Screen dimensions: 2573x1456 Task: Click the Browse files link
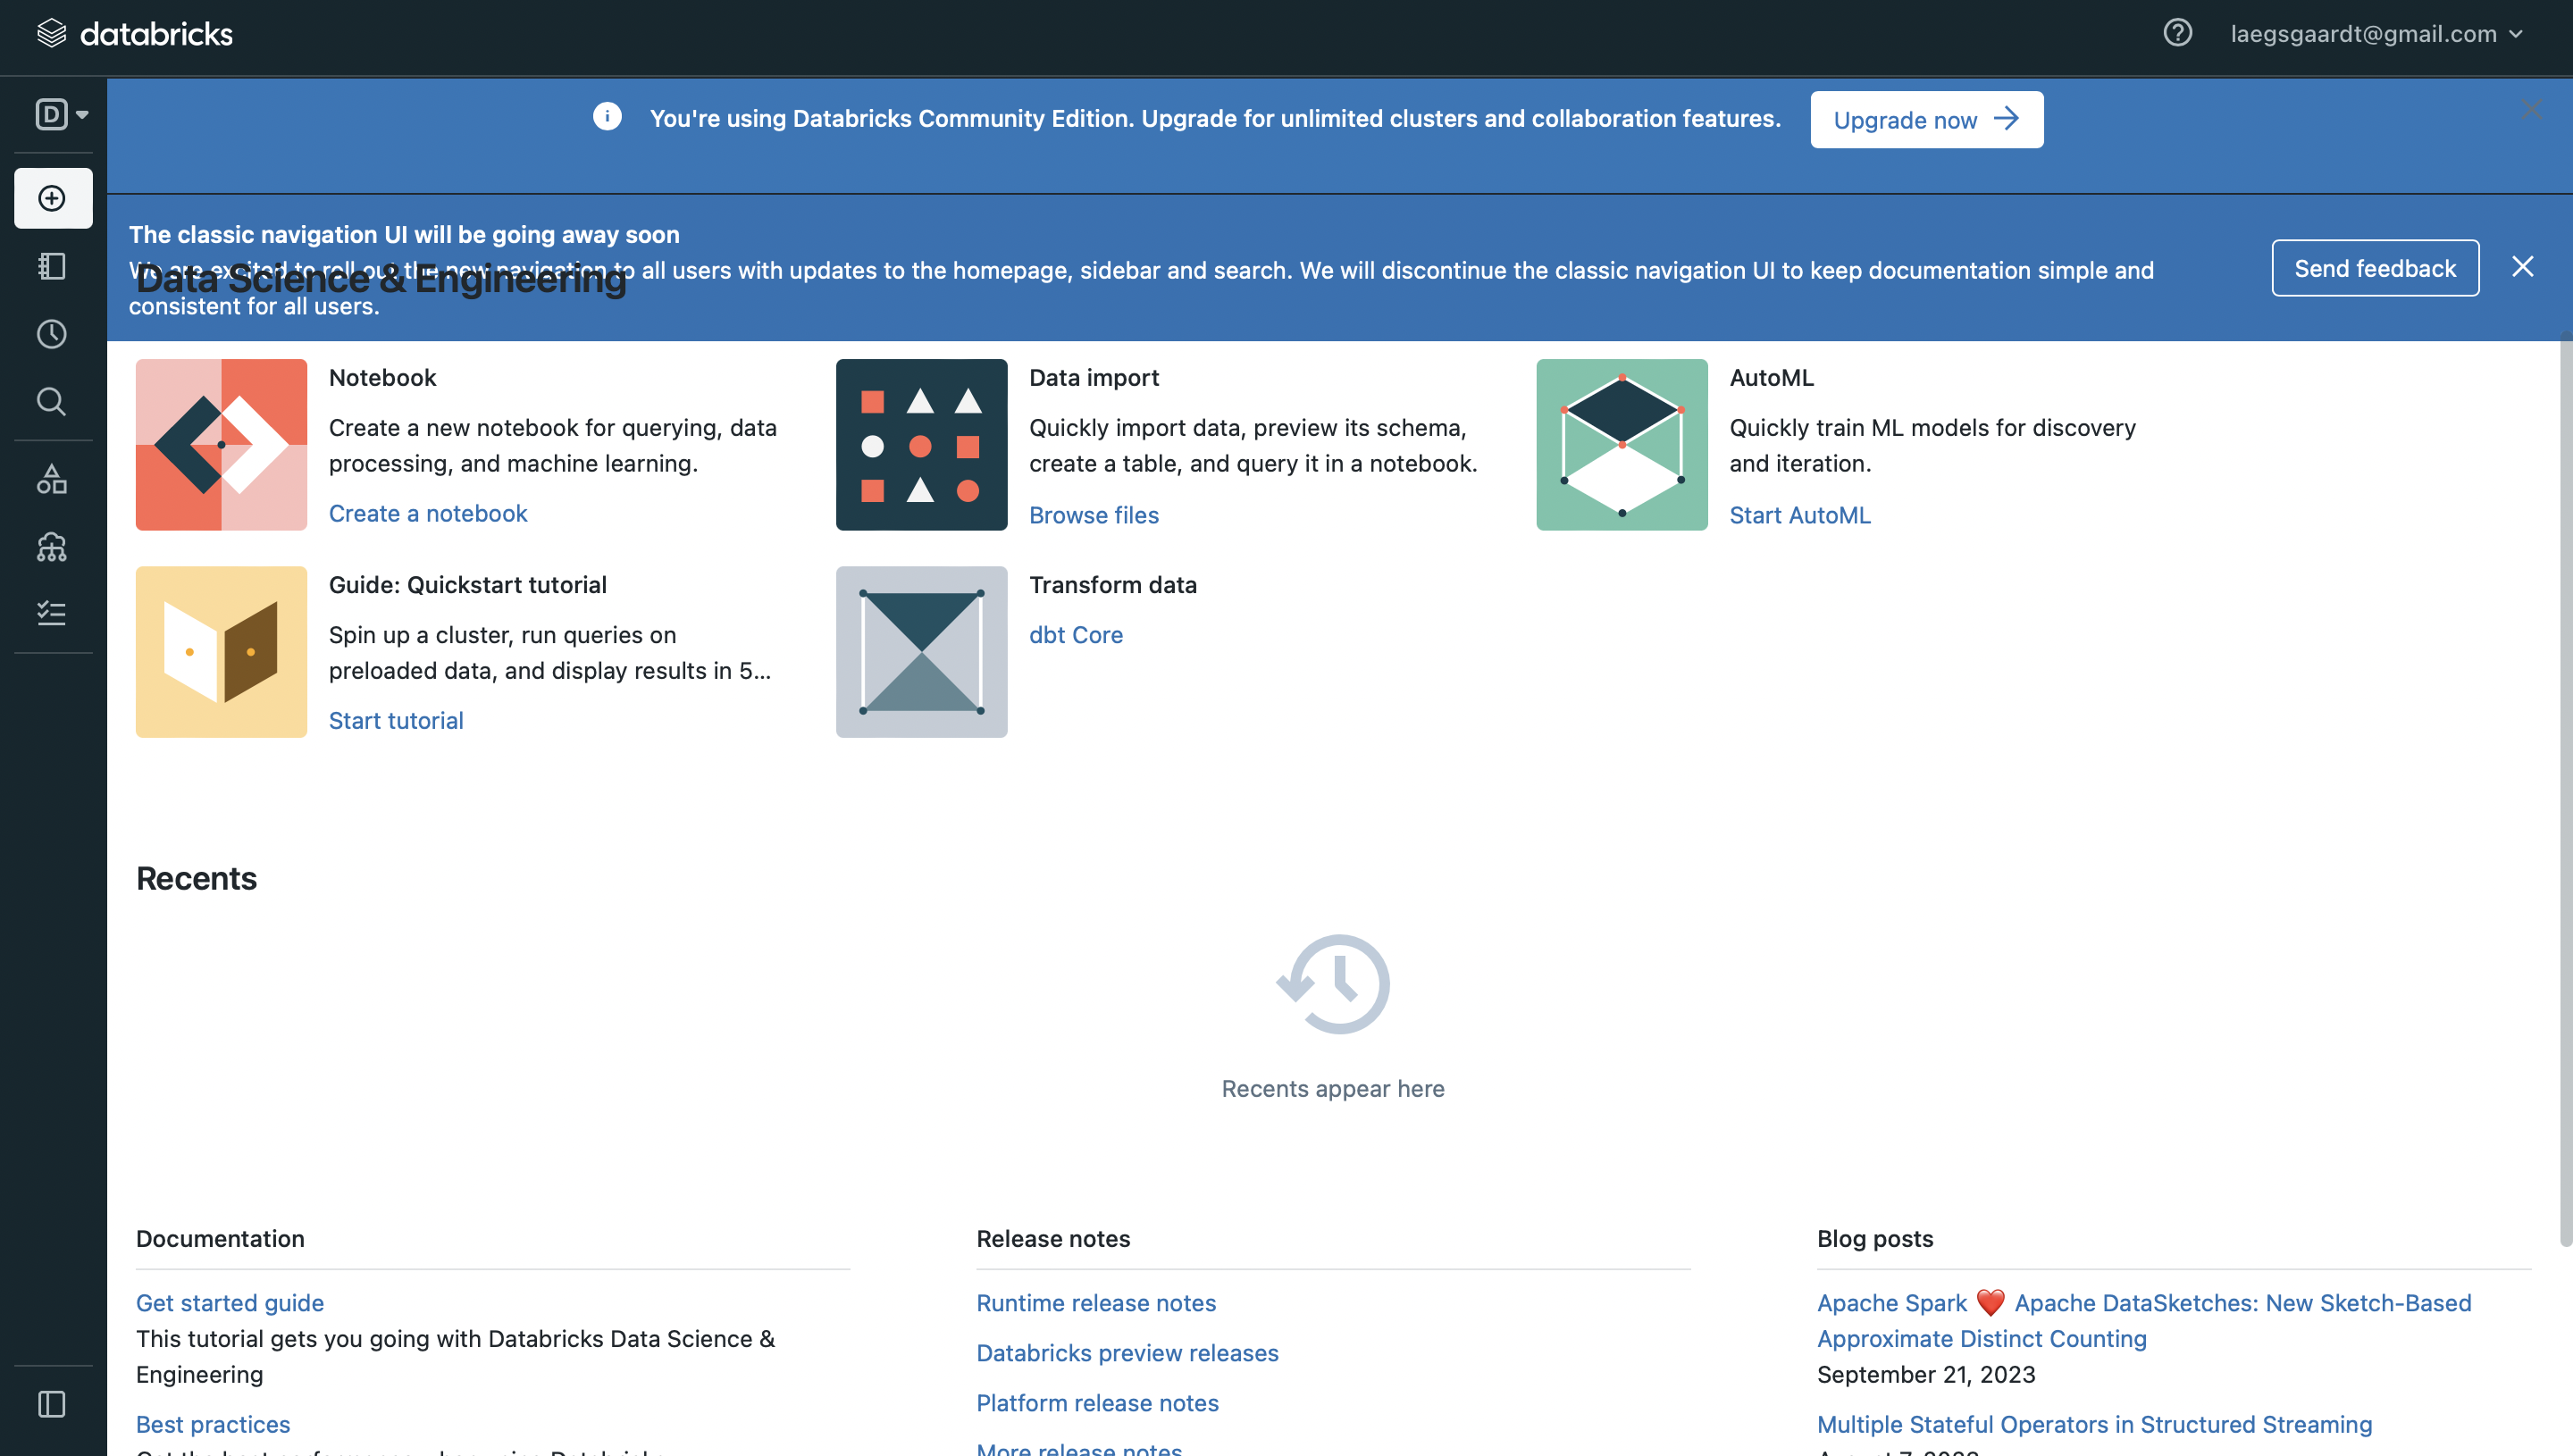click(1094, 515)
